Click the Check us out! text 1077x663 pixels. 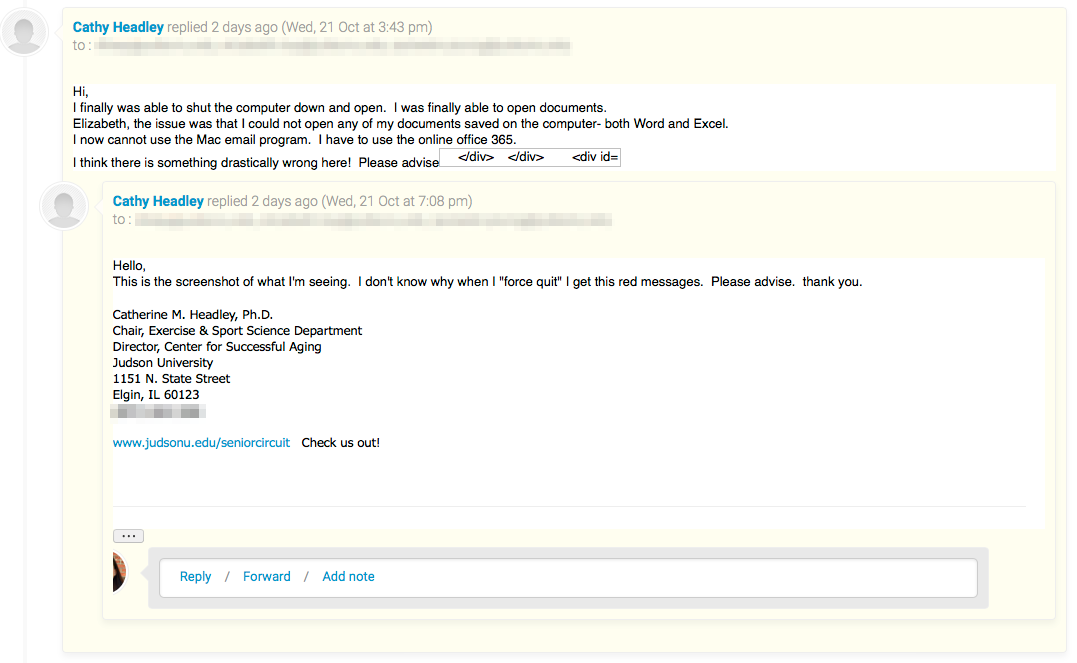click(x=341, y=443)
